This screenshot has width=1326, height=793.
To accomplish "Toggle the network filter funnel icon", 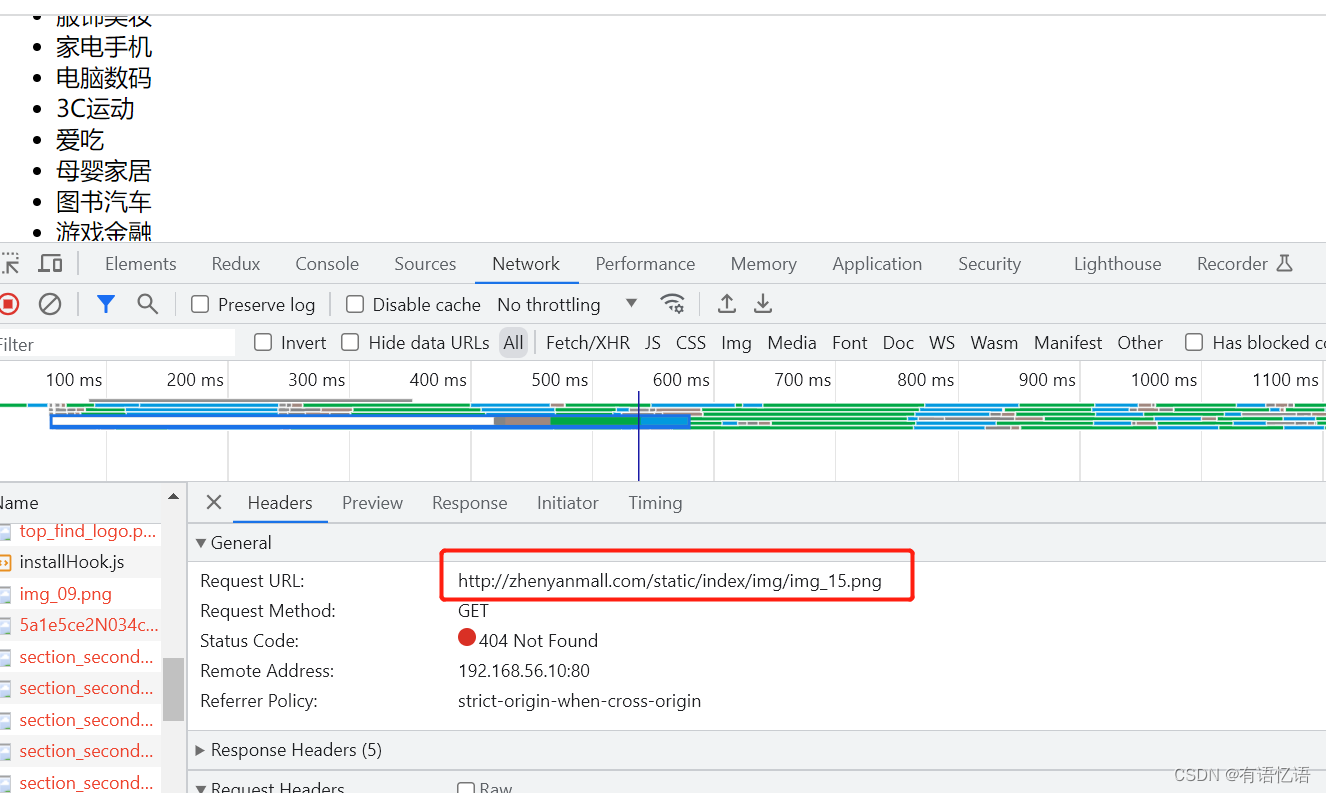I will 106,304.
